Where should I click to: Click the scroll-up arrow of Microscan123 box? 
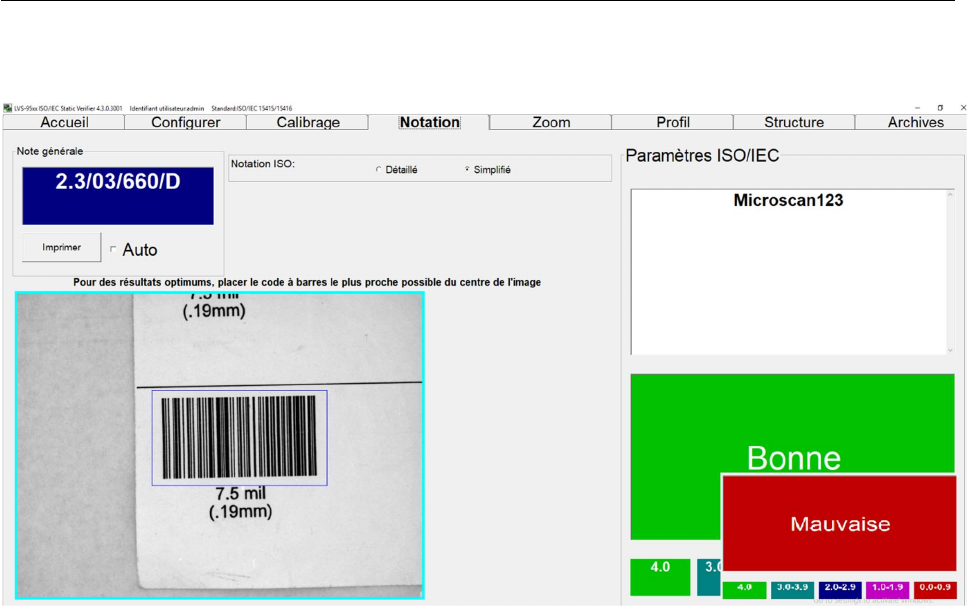[950, 195]
